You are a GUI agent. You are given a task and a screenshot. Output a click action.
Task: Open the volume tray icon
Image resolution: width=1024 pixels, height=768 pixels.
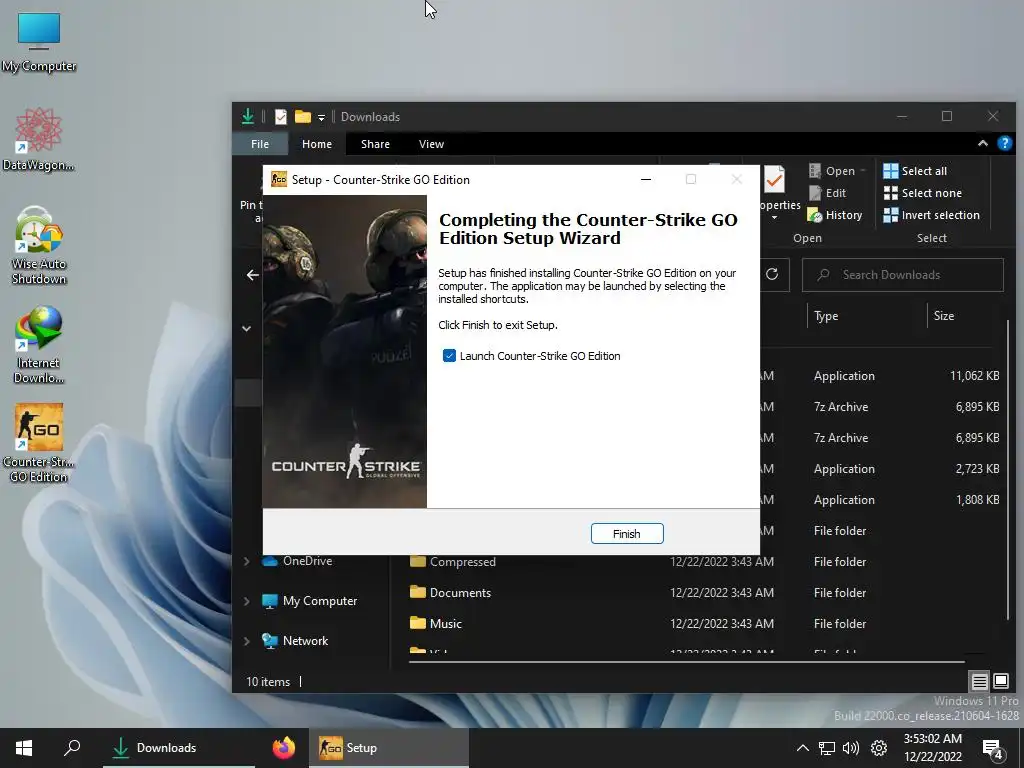(851, 748)
